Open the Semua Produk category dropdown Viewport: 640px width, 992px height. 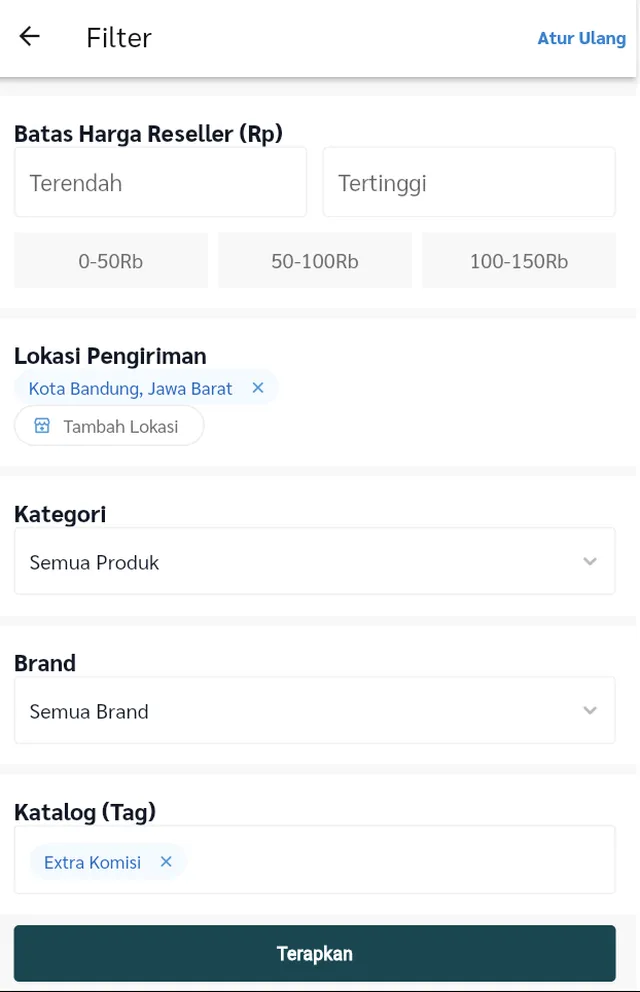[x=300, y=562]
